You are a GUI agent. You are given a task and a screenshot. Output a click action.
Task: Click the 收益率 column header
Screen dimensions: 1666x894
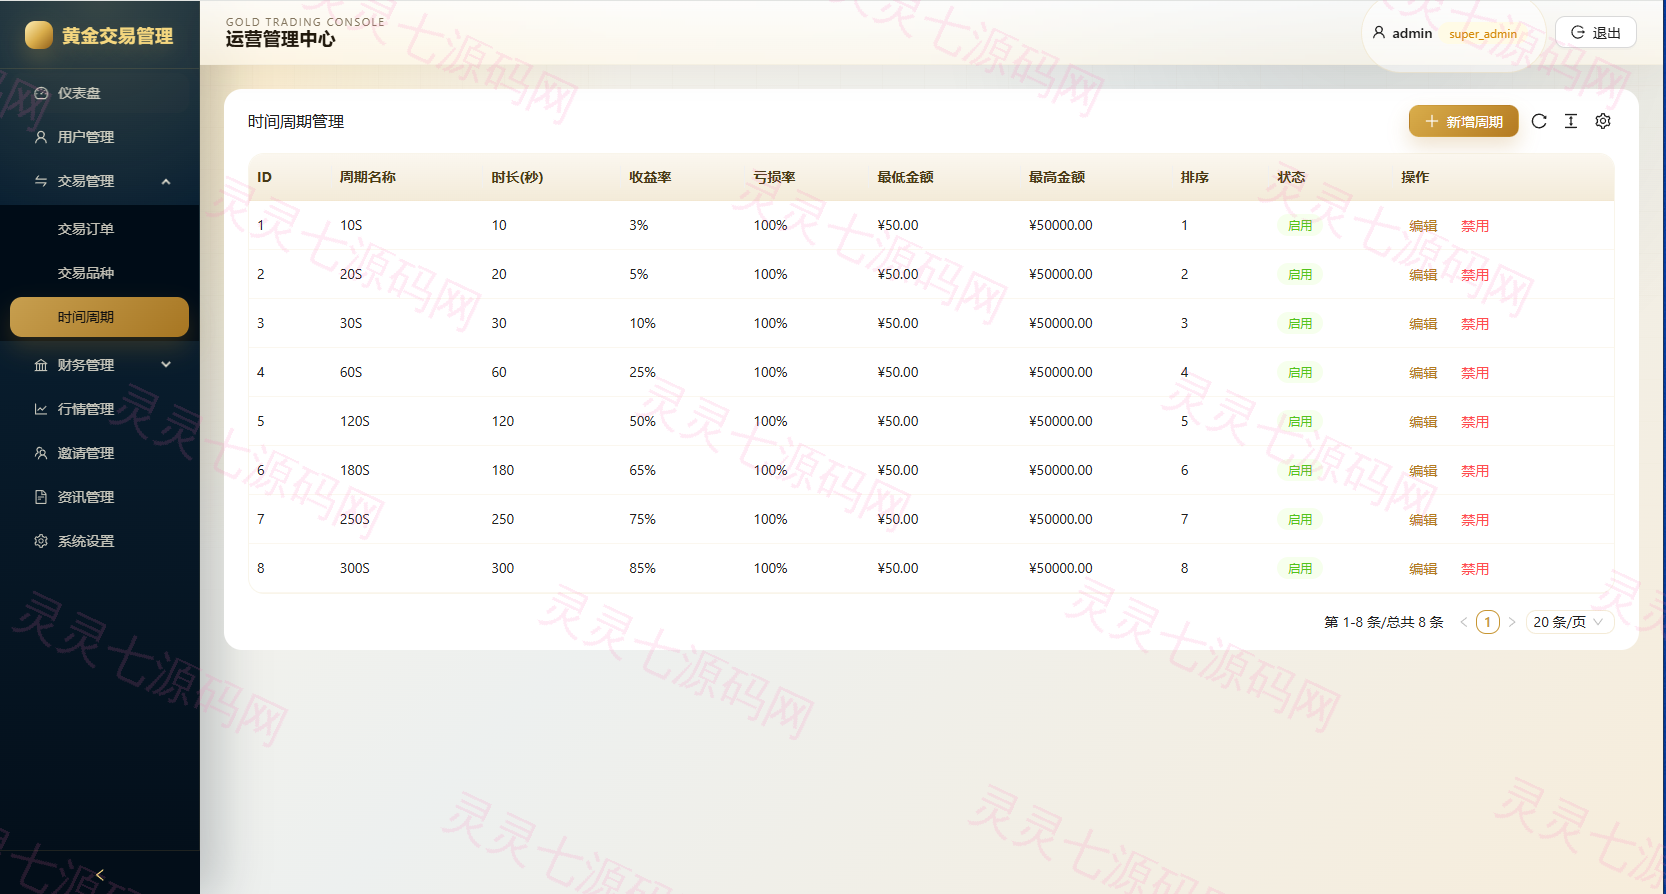coord(650,177)
